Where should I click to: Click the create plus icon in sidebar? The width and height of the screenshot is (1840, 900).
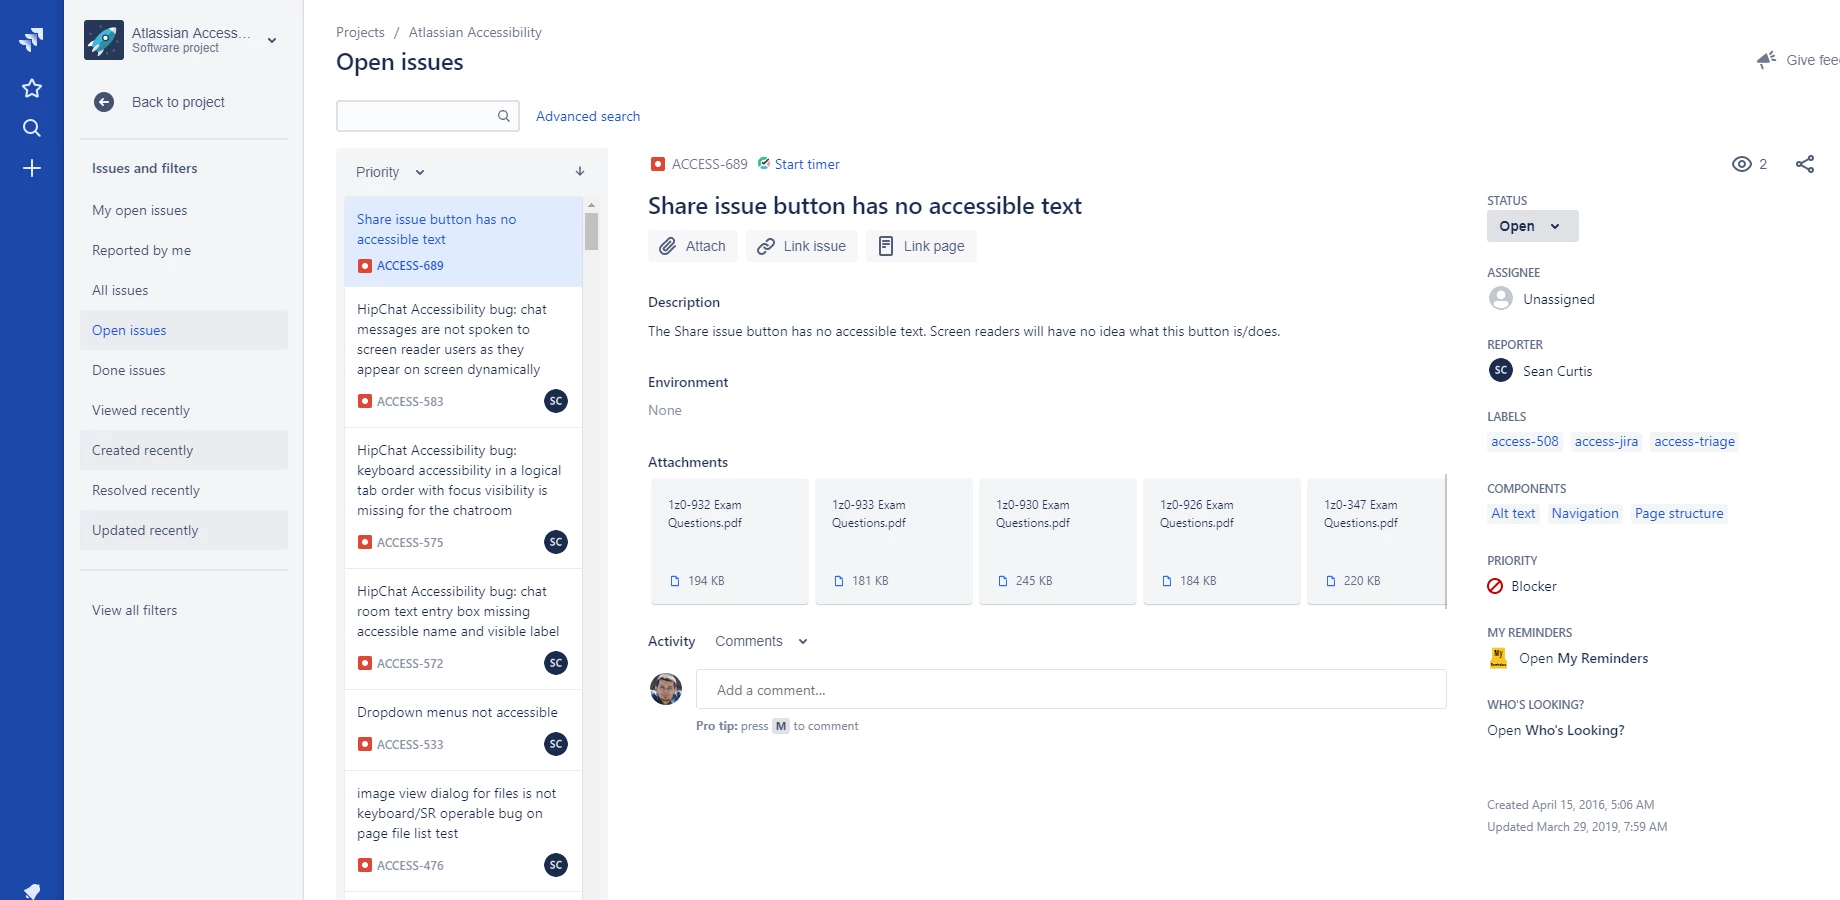[32, 168]
